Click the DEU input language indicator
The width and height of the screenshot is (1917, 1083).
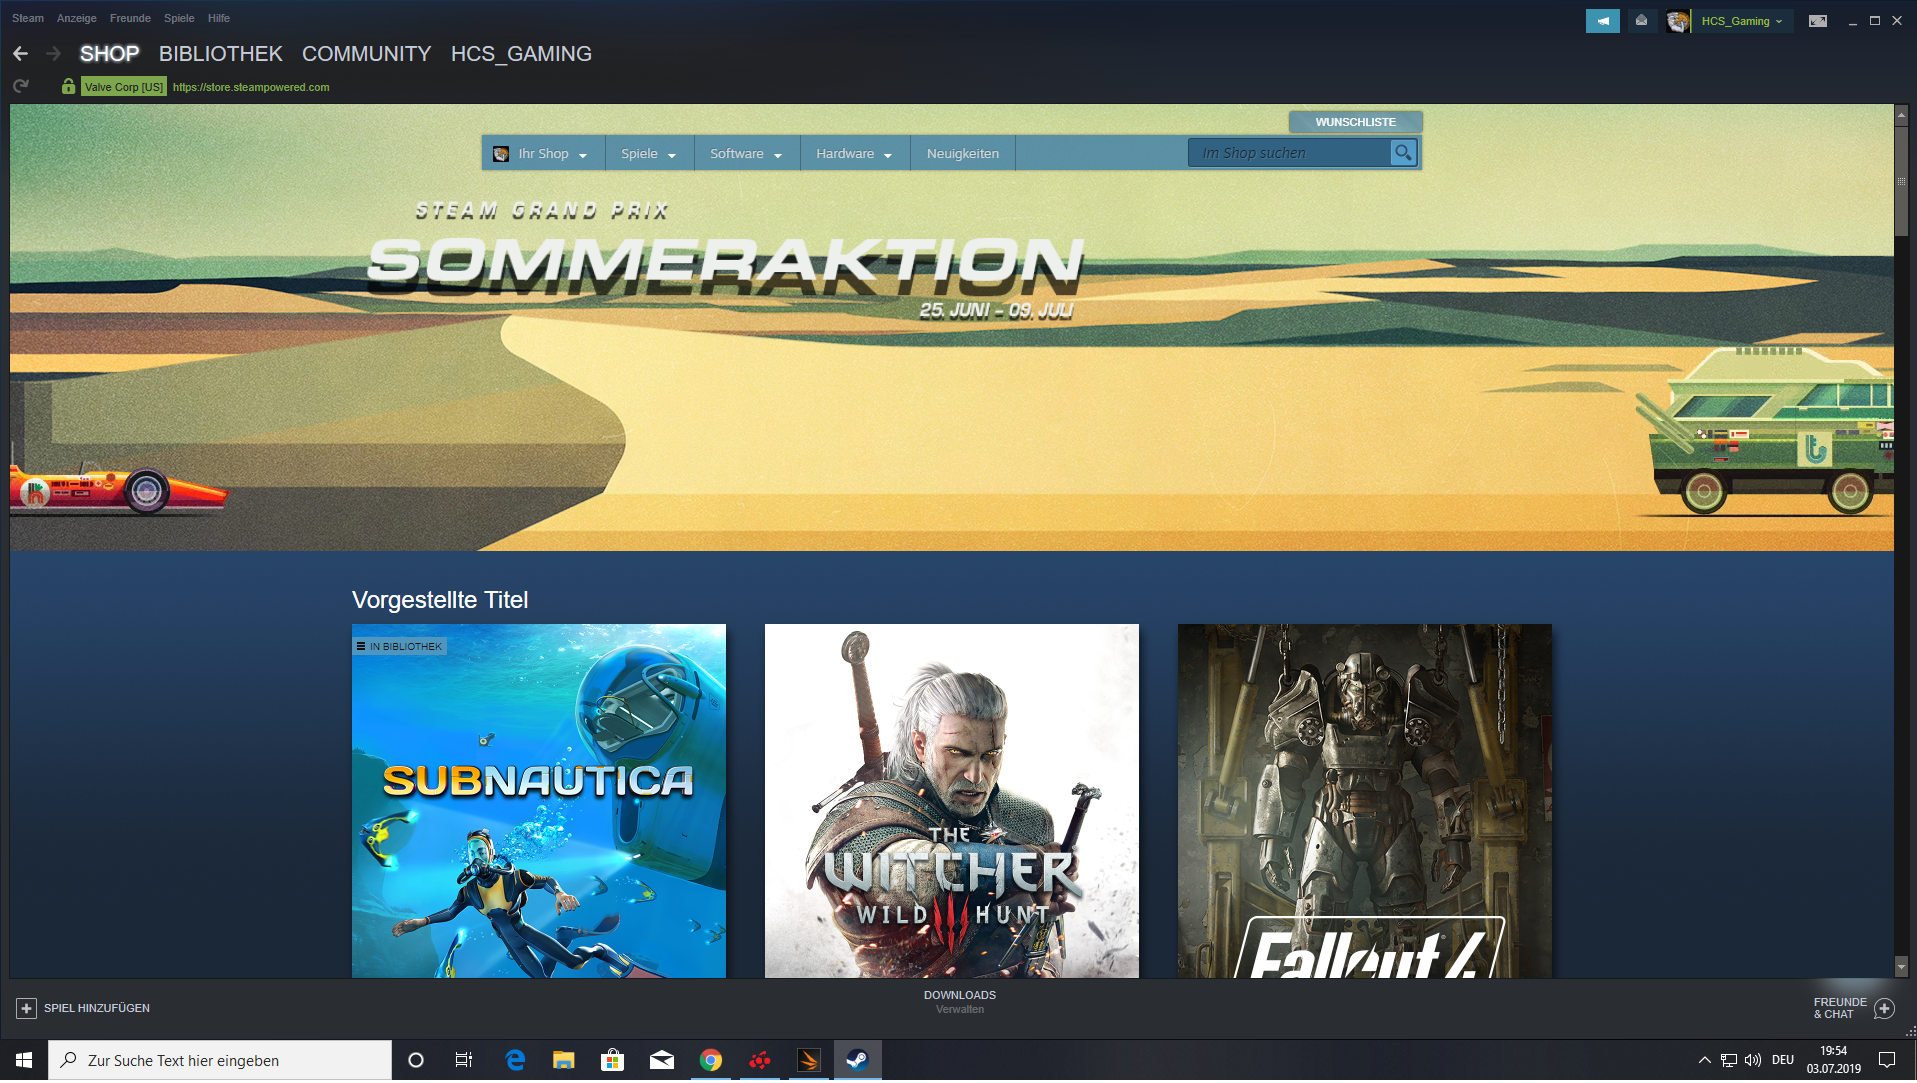coord(1783,1061)
